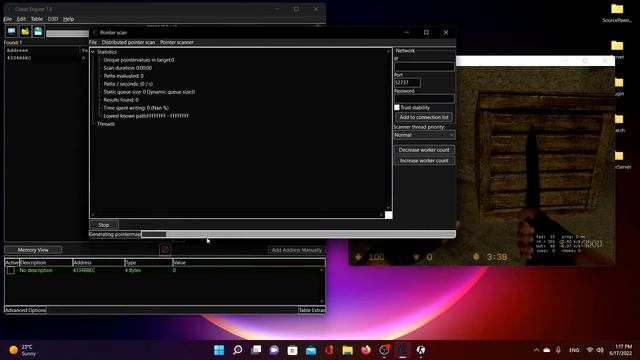Open File Explorer from taskbar
Screen dimensions: 640x360
348,350
